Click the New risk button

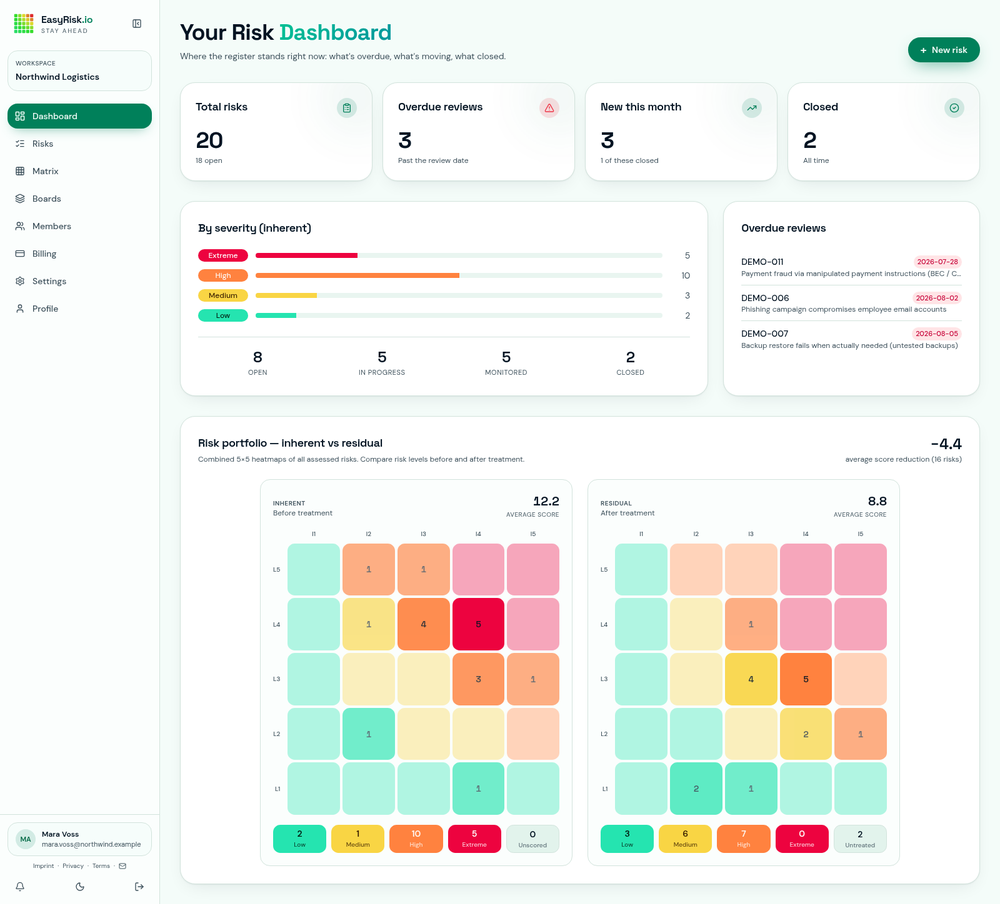tap(943, 50)
